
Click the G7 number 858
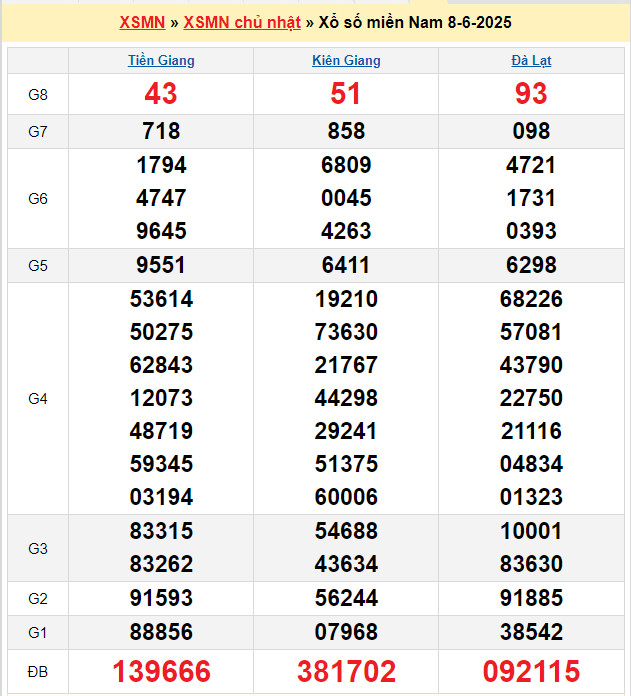346,131
